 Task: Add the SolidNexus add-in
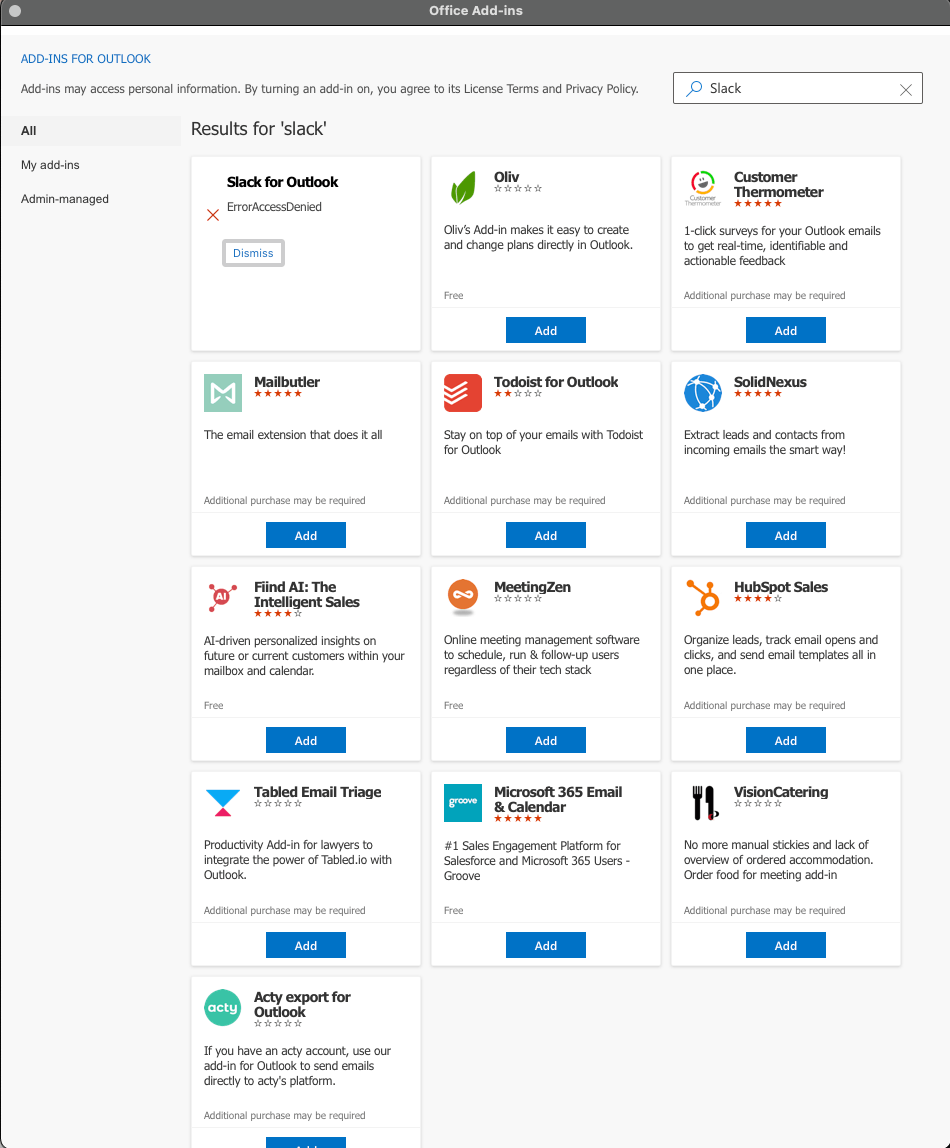(786, 535)
